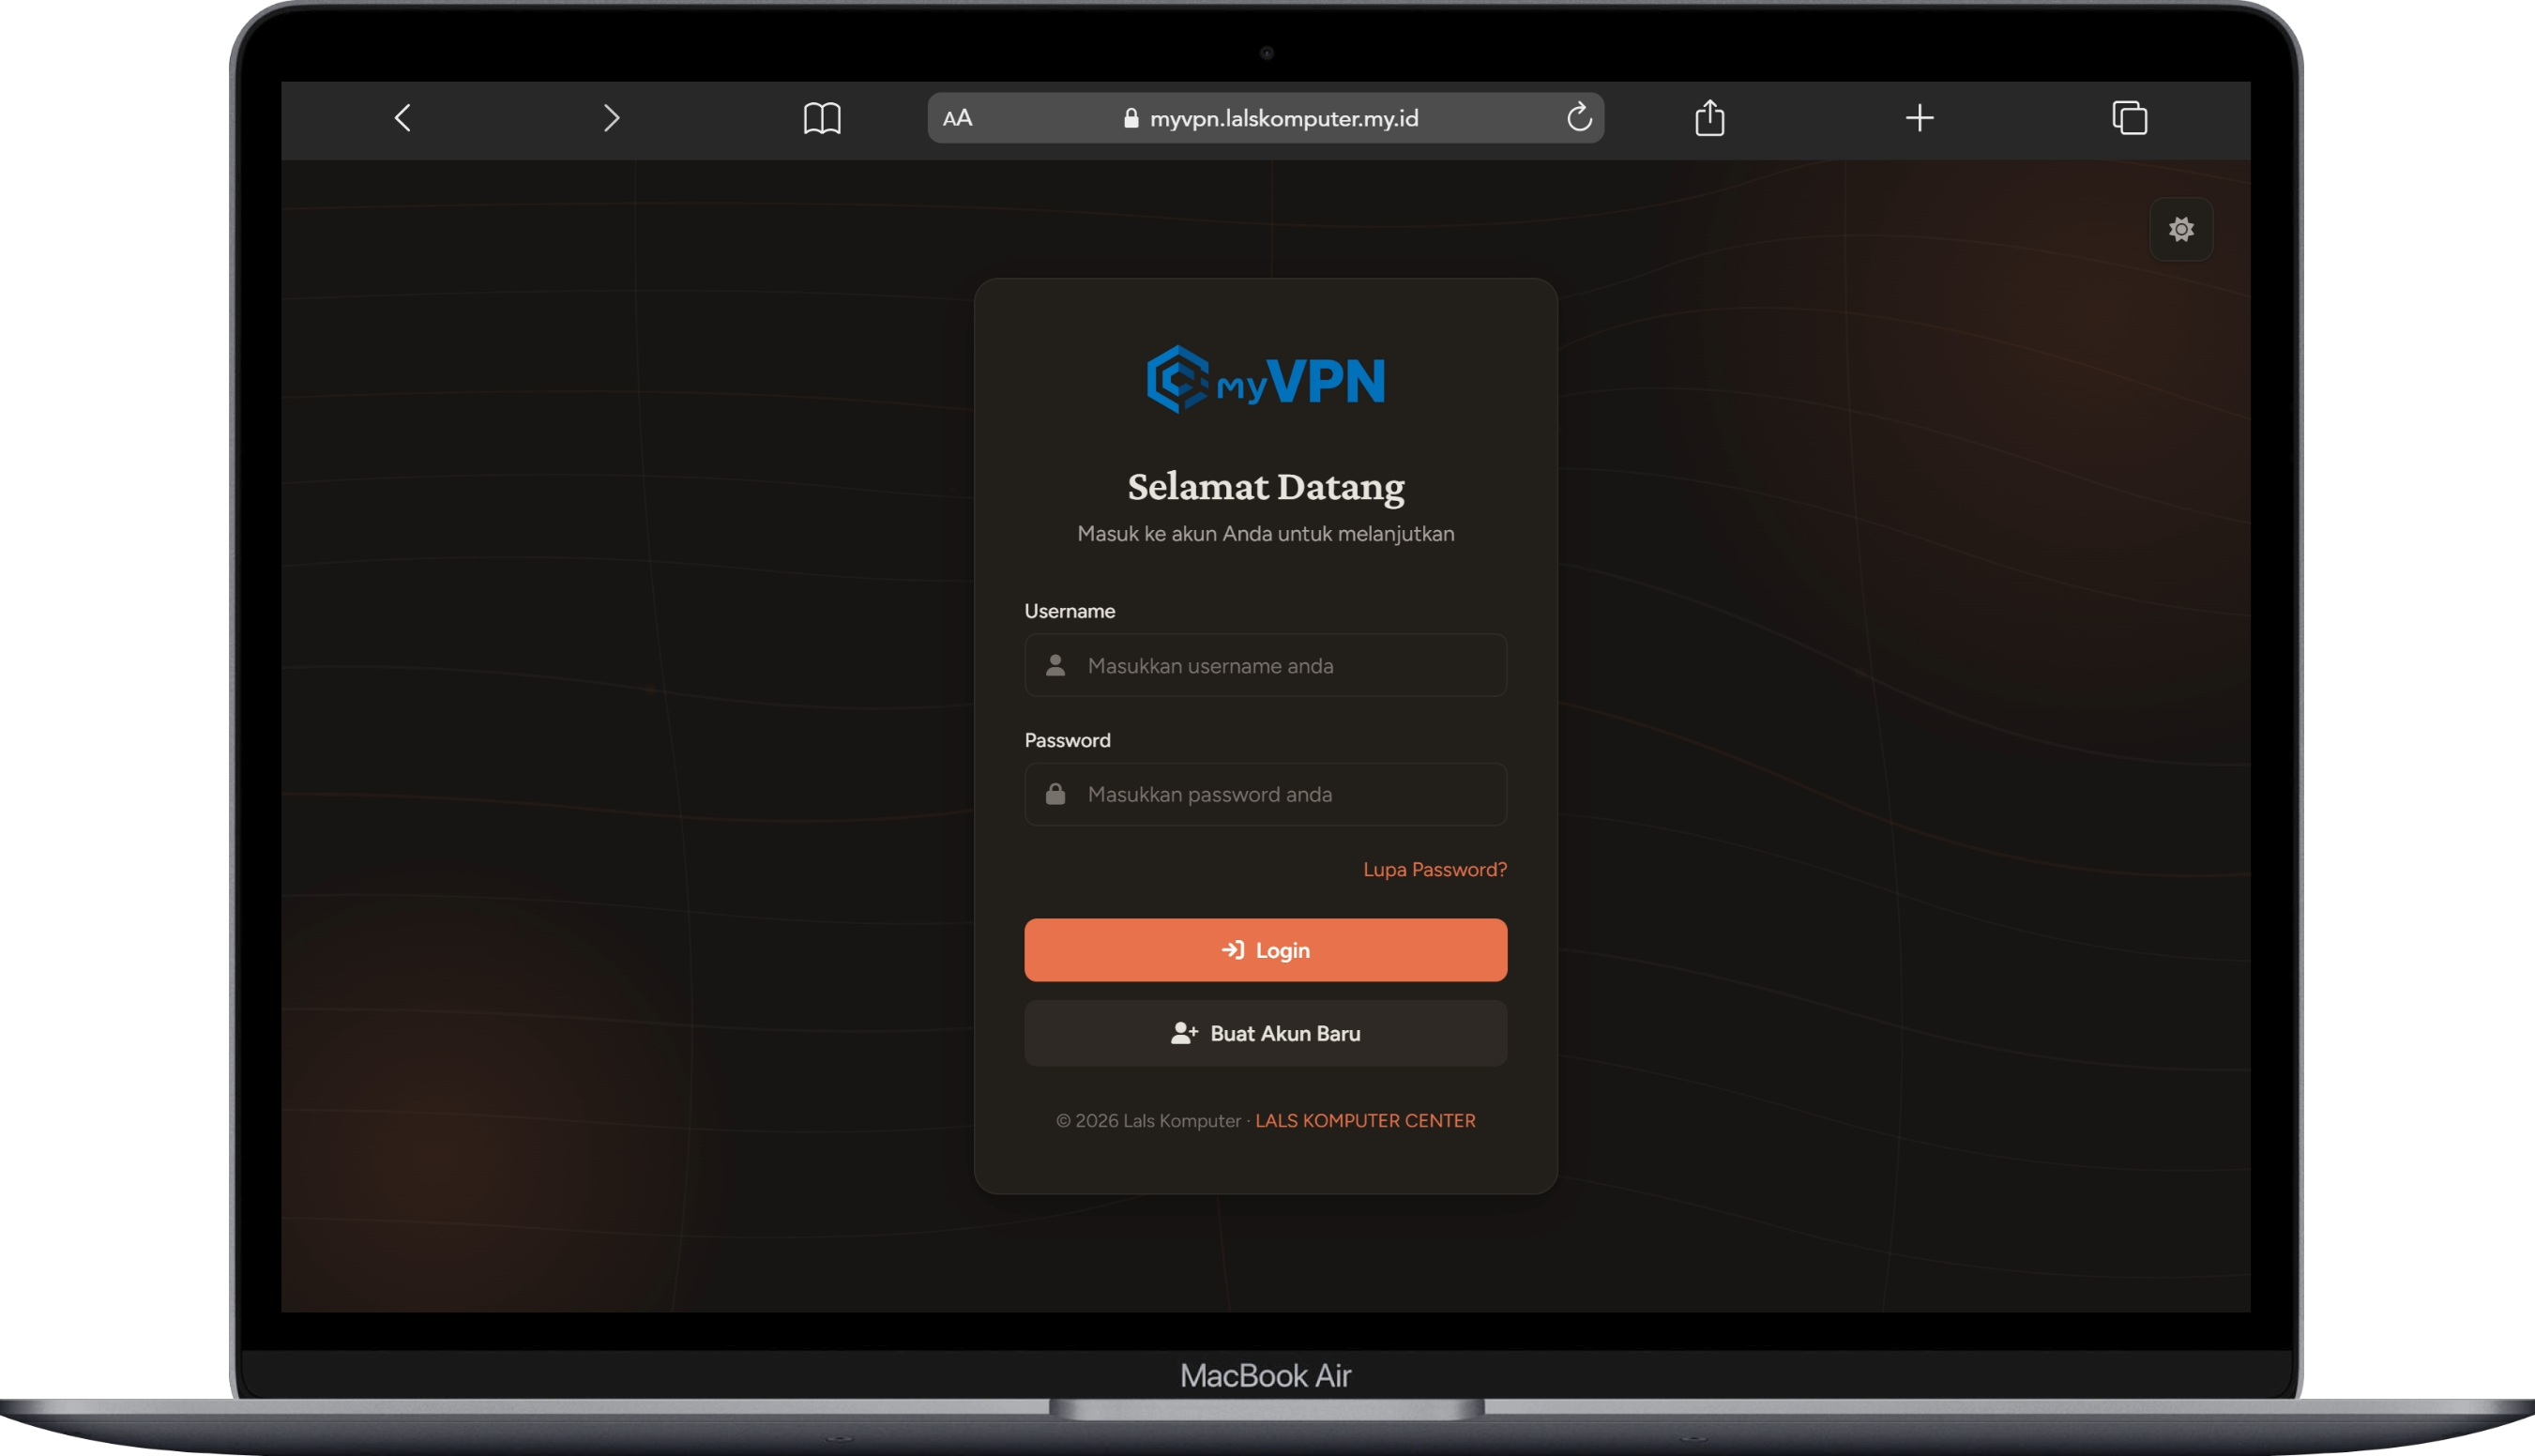Click the myVPN logo
Screen dimensions: 2535x1456
click(x=1266, y=379)
